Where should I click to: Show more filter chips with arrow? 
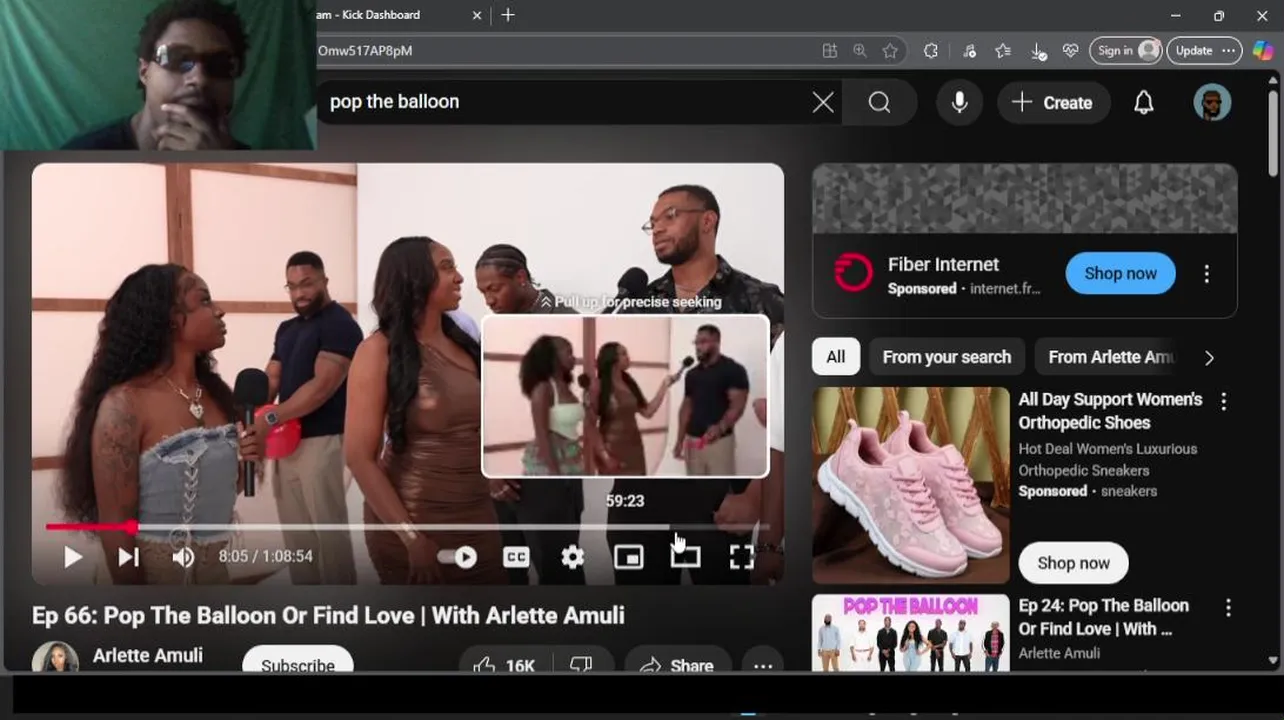point(1209,357)
